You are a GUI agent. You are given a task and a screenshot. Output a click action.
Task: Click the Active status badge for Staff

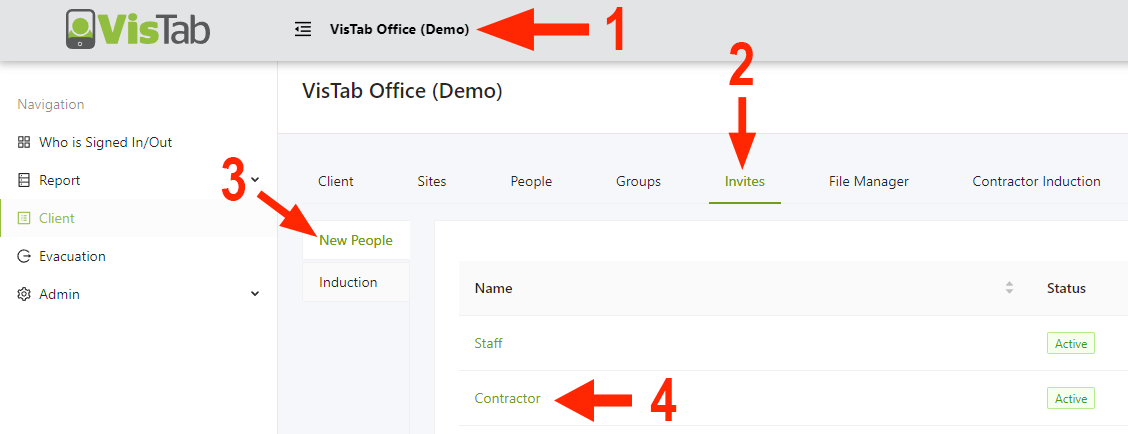[1070, 343]
